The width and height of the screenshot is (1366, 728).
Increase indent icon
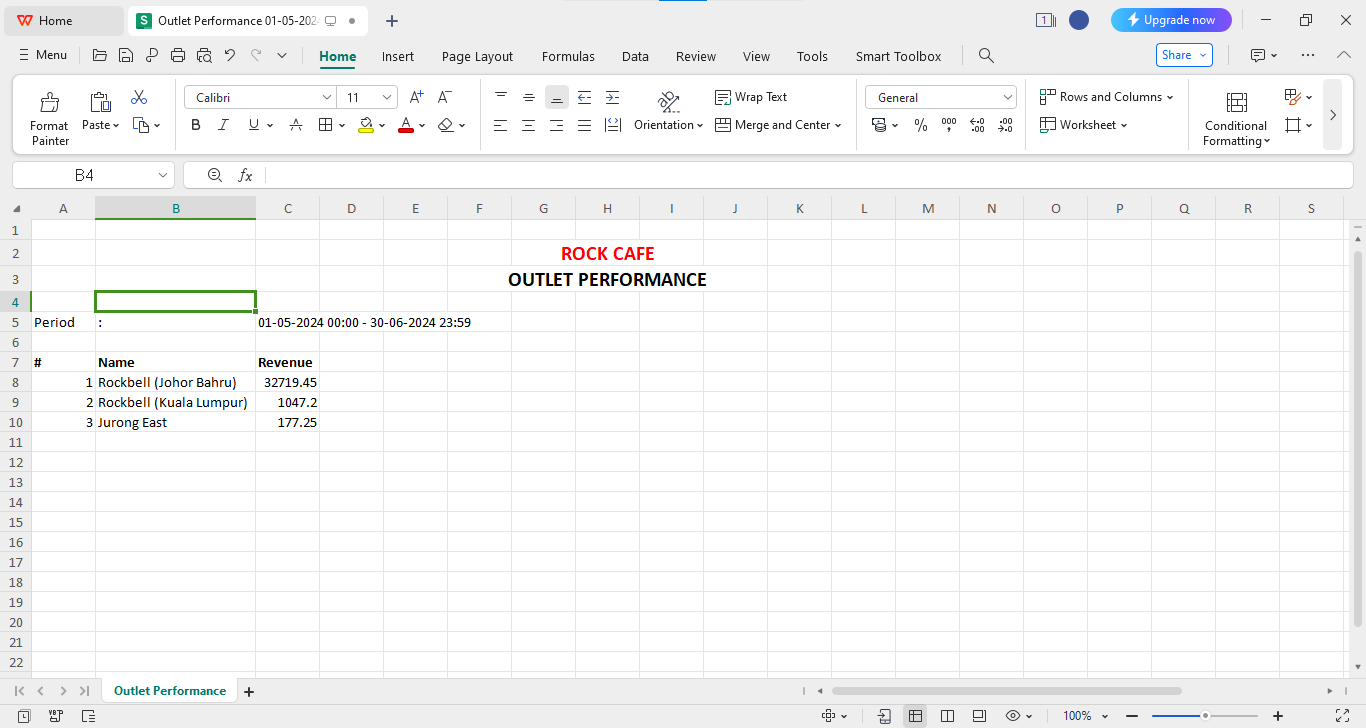(613, 97)
